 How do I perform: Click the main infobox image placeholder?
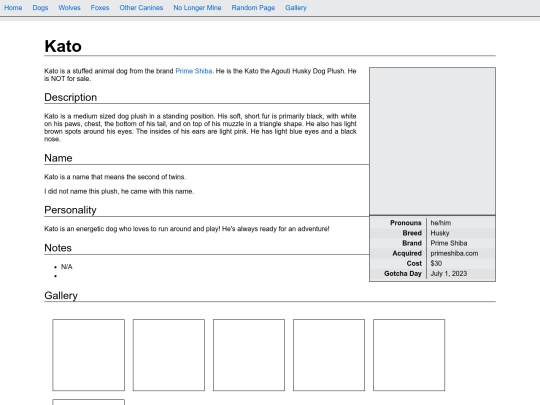433,141
